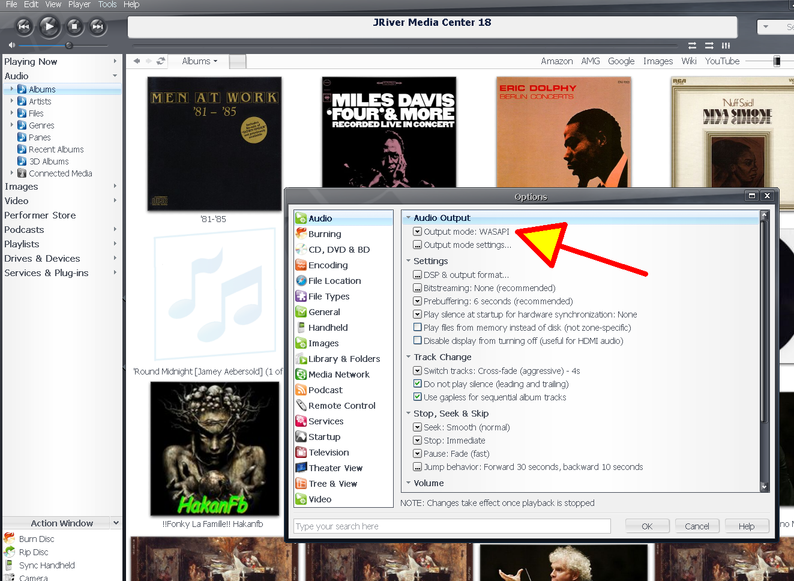The image size is (794, 581).
Task: Open Prebuffering: 6 seconds dropdown
Action: tap(417, 301)
